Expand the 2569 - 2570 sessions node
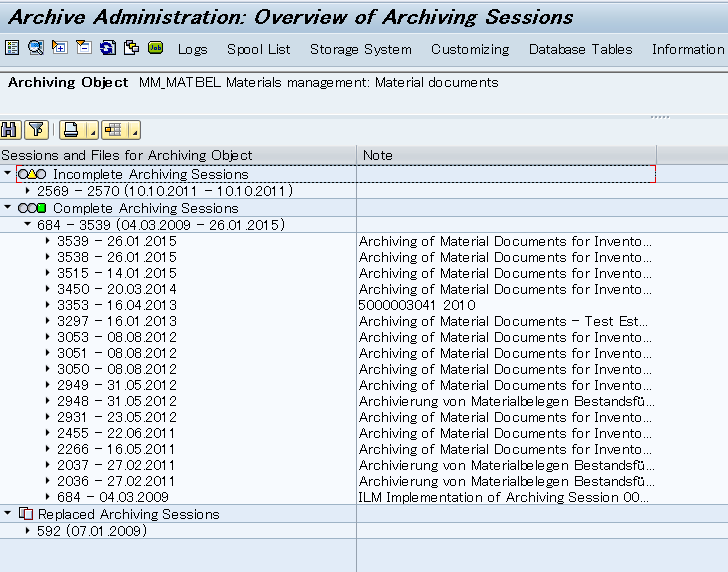 click(x=27, y=190)
